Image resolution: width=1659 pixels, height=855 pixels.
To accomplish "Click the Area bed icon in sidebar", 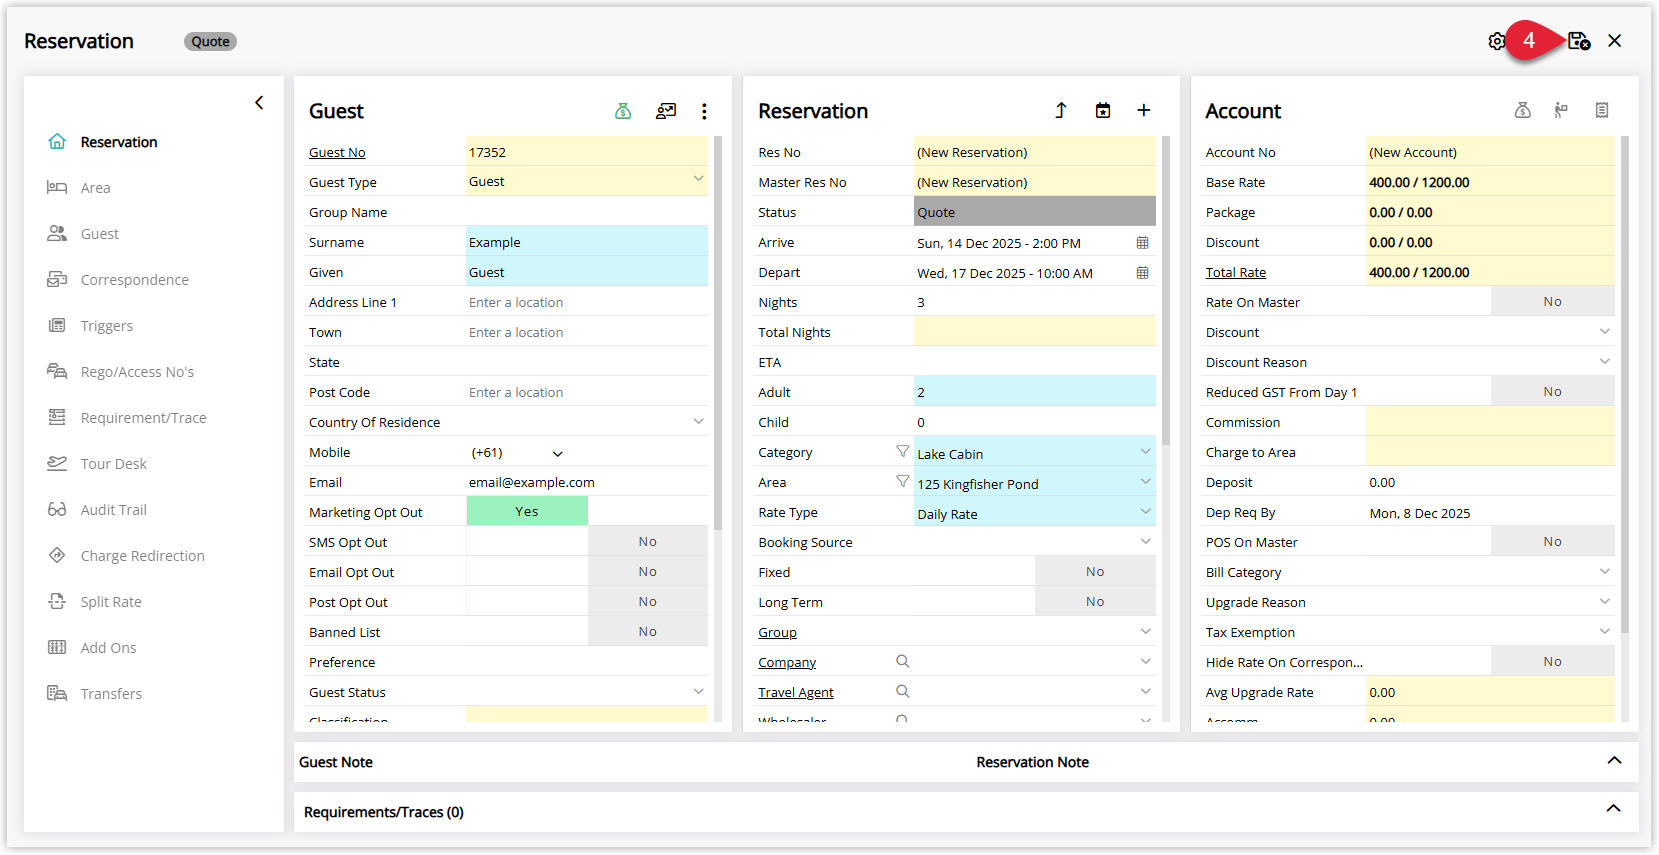I will coord(57,187).
